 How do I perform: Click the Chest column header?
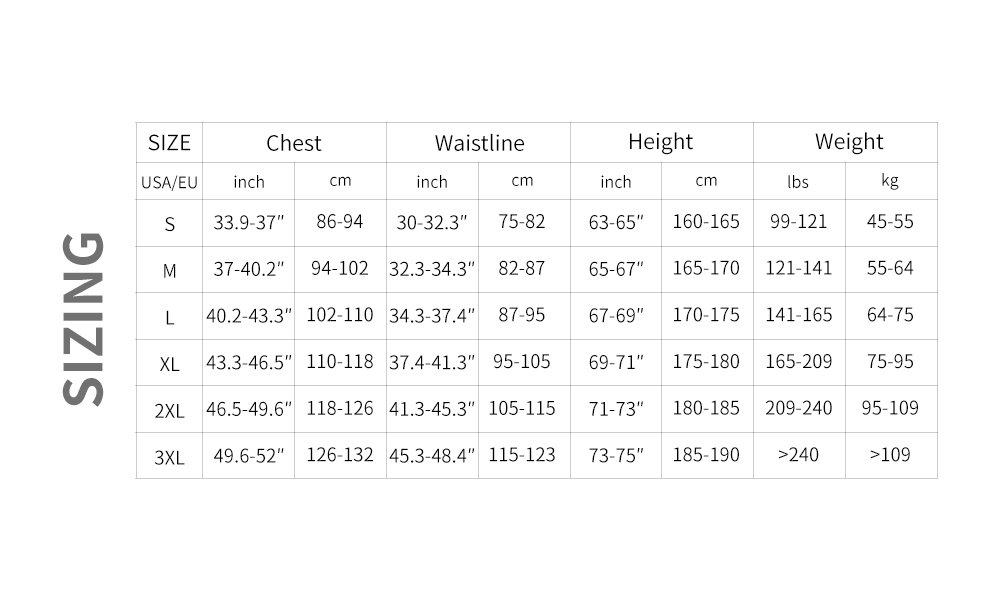point(294,143)
